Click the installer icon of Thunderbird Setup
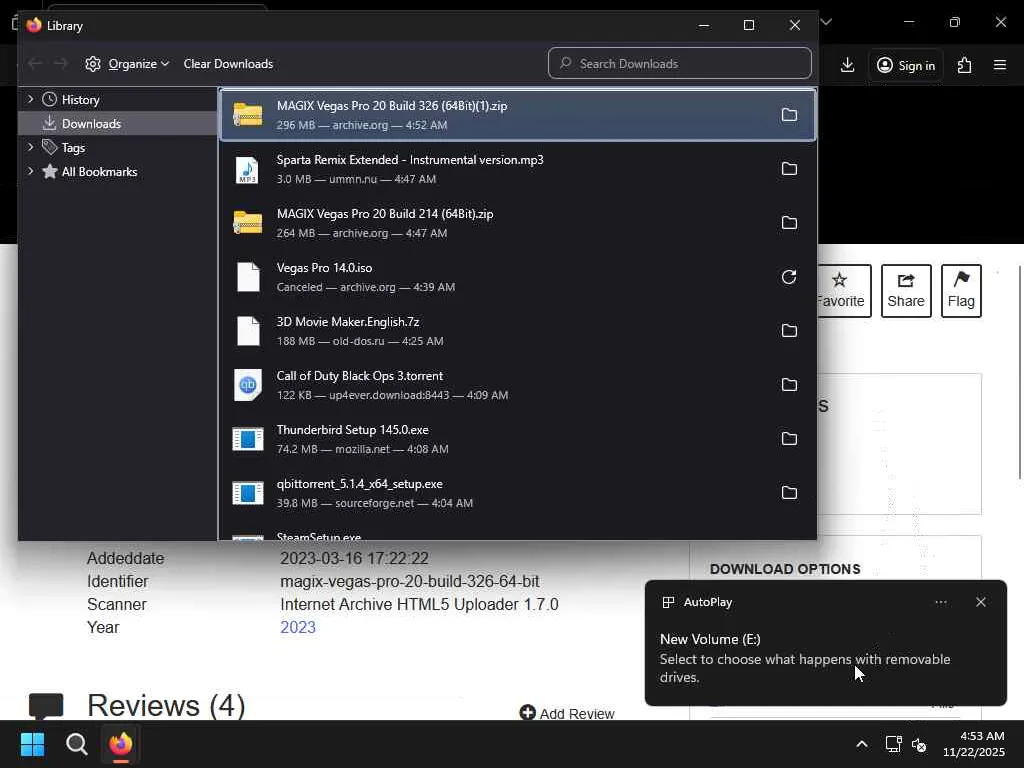 tap(248, 439)
